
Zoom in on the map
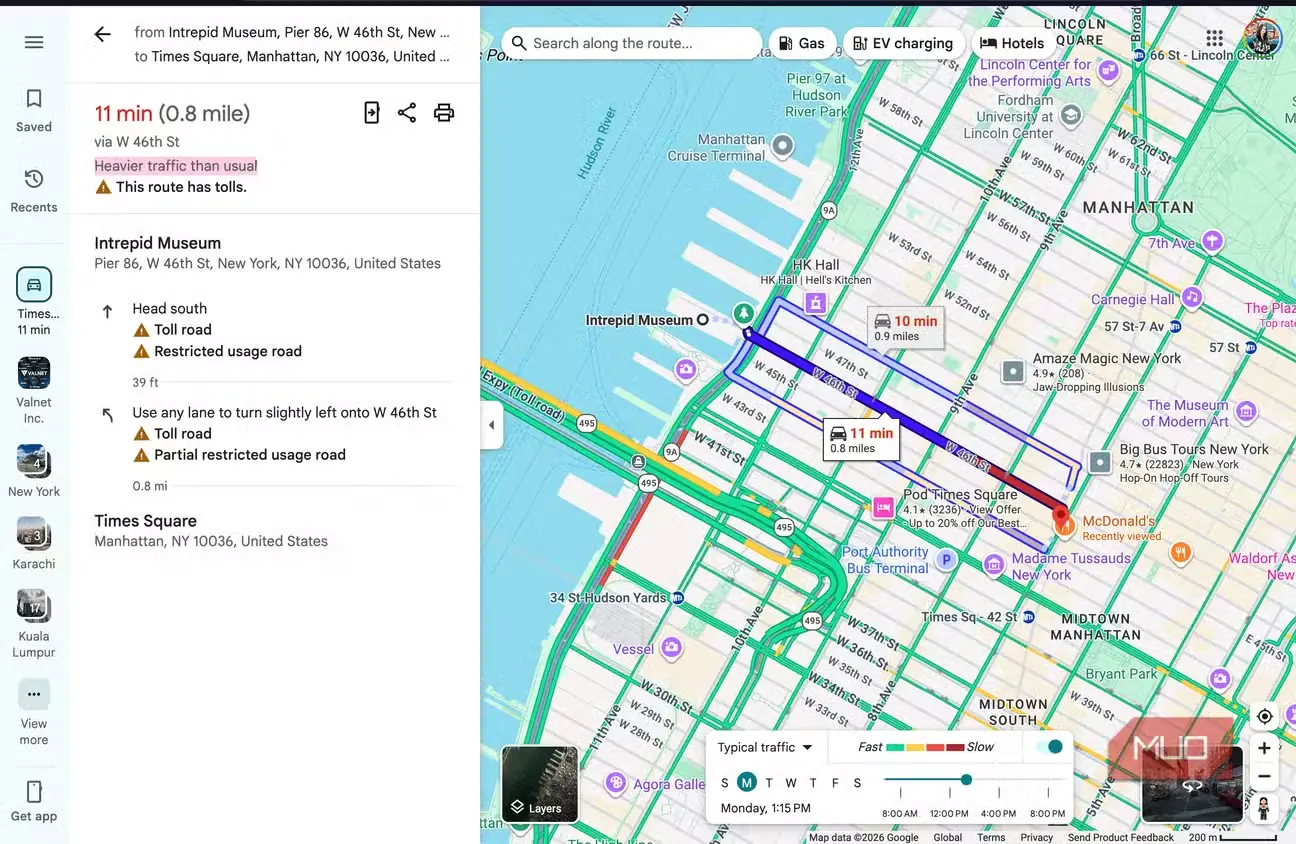click(x=1265, y=748)
